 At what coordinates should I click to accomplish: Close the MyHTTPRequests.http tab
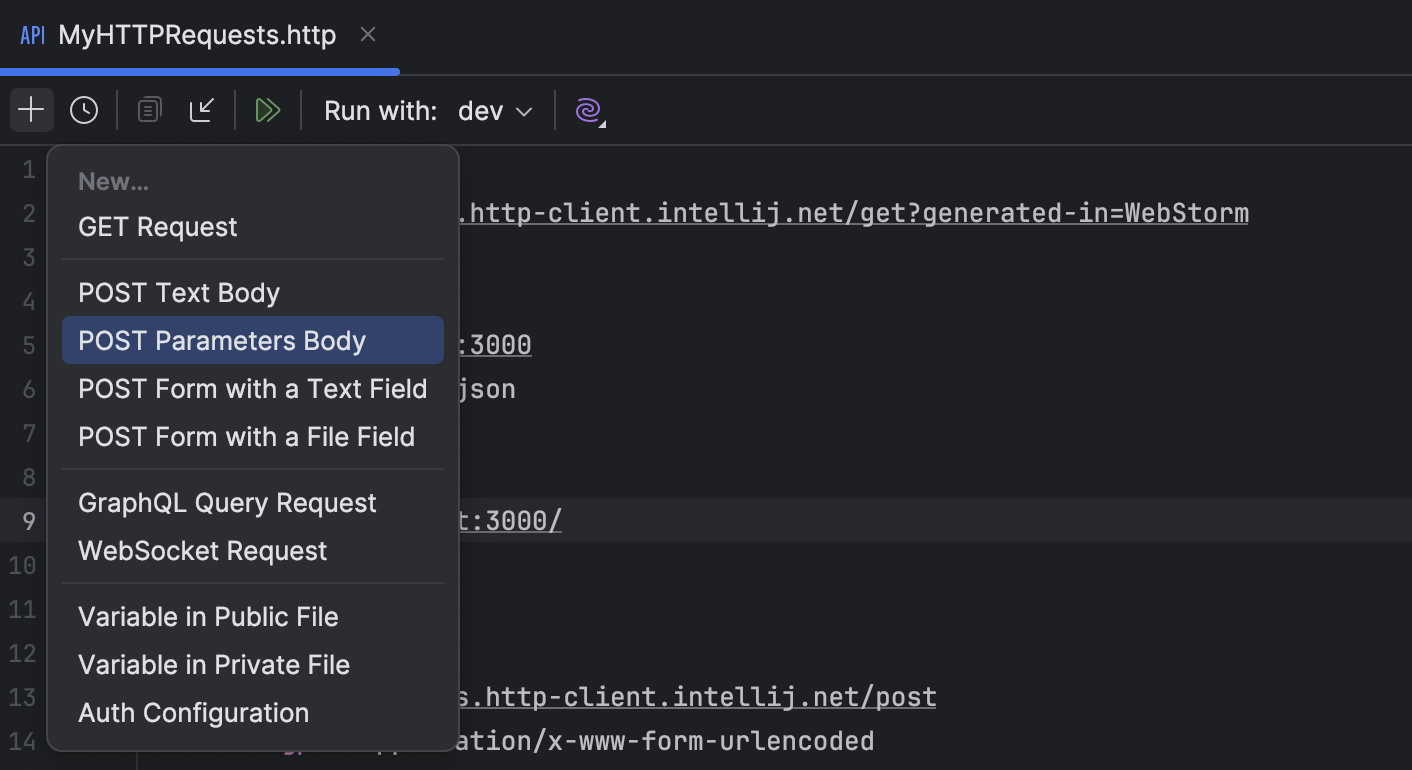(367, 34)
